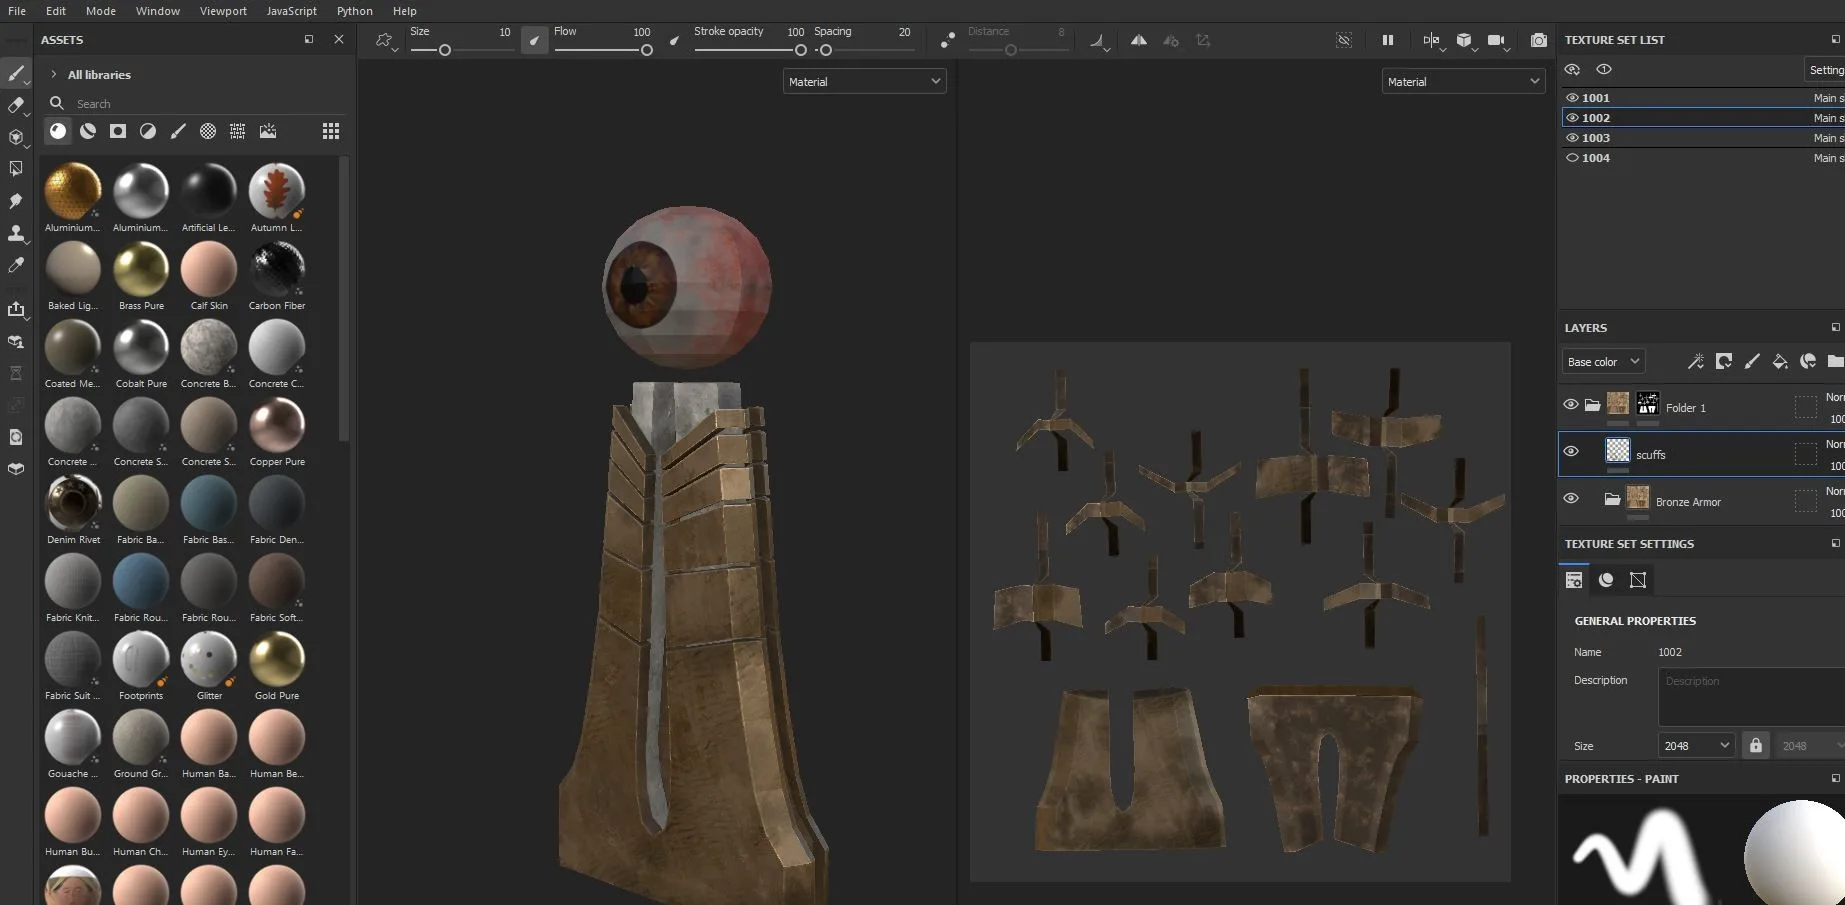This screenshot has height=905, width=1845.
Task: Open the Help menu
Action: [405, 11]
